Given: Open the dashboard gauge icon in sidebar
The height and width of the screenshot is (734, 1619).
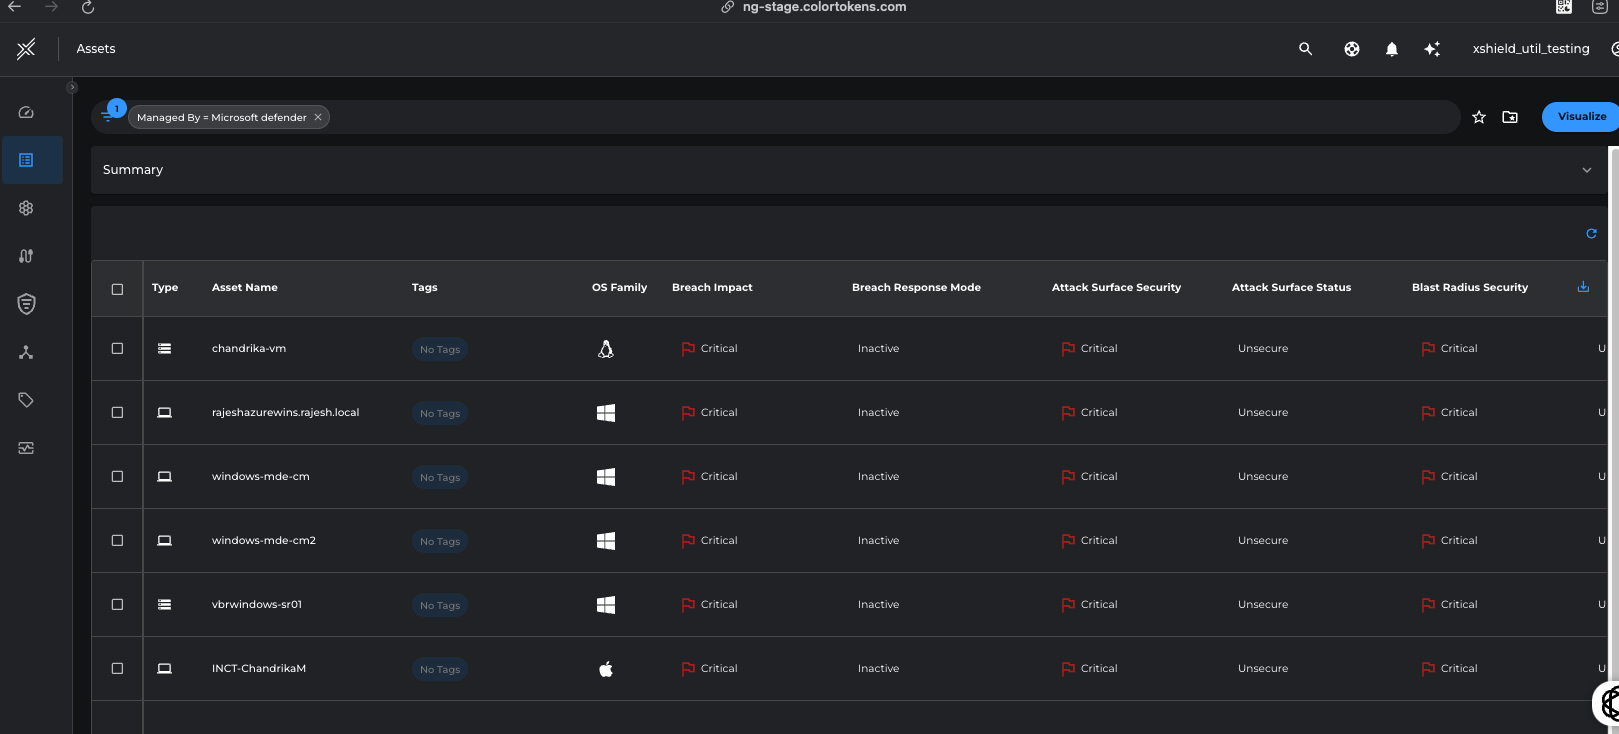Looking at the screenshot, I should 26,112.
